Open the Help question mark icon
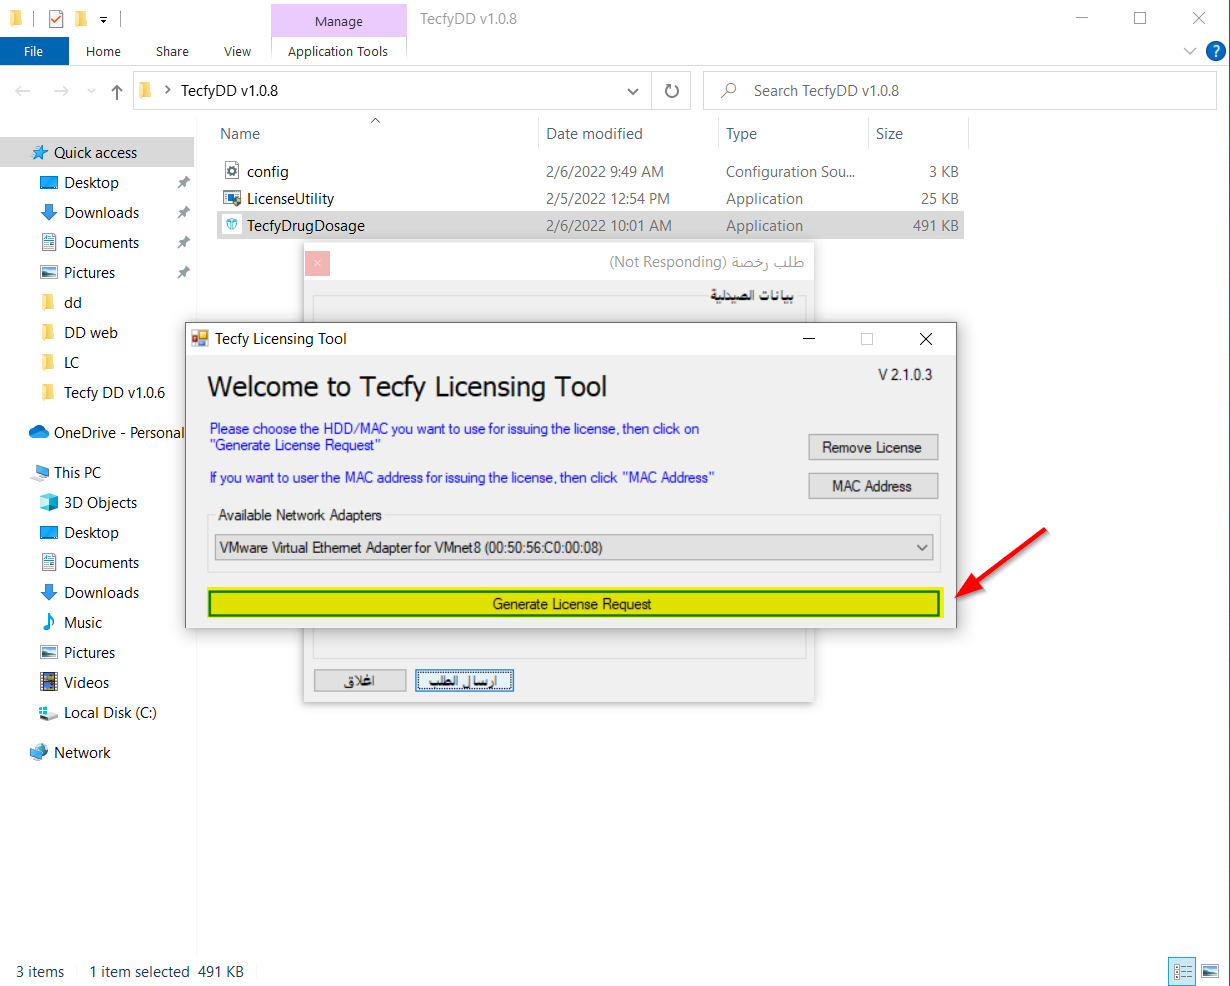The image size is (1230, 986). tap(1215, 51)
